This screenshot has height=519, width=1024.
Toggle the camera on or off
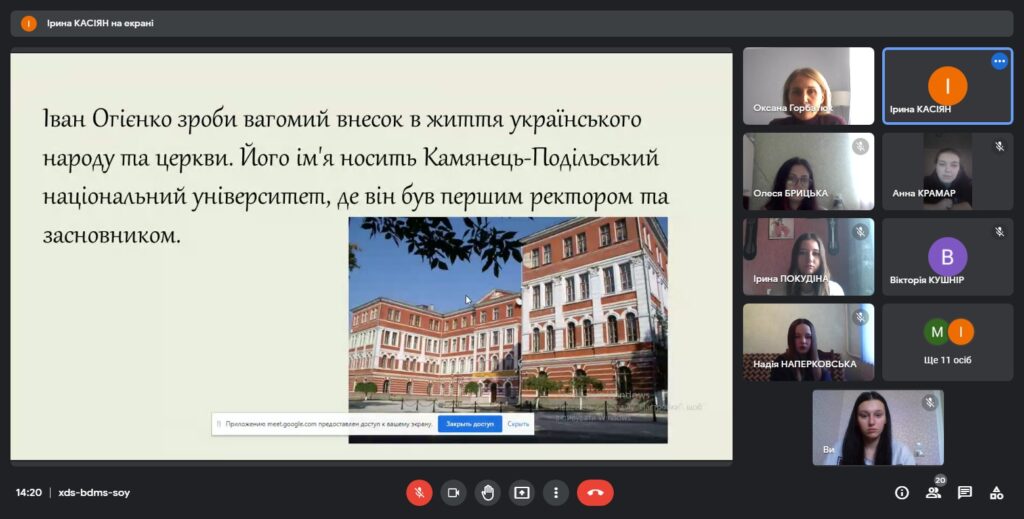[453, 492]
